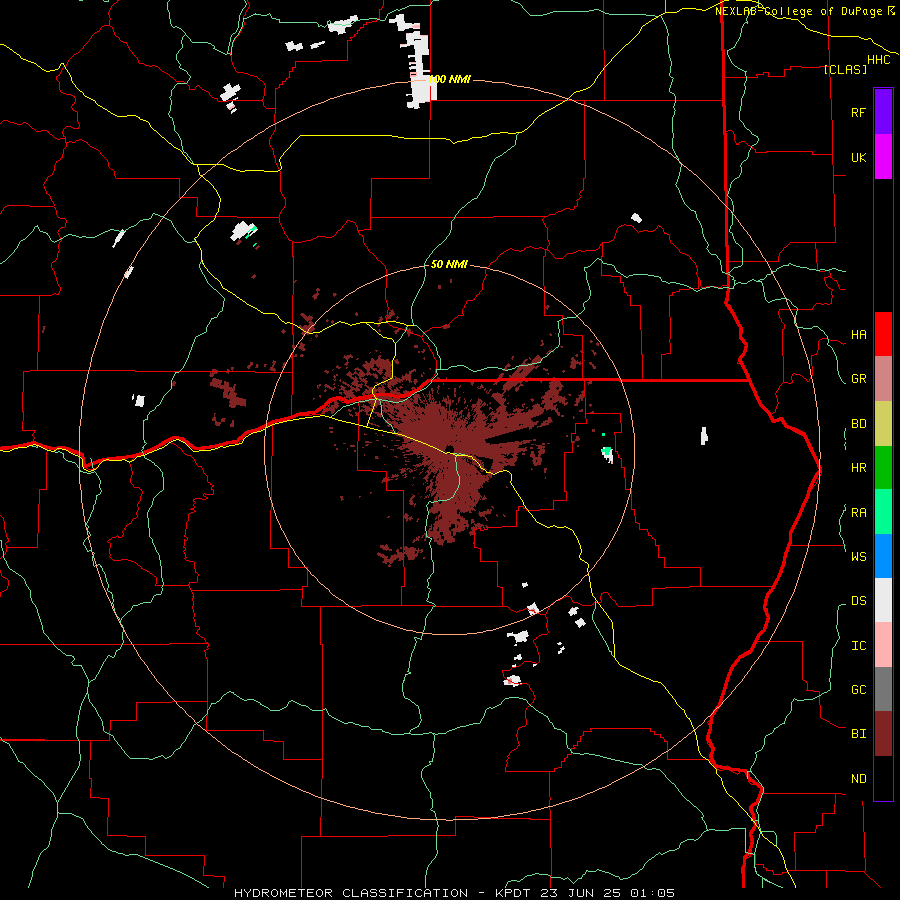Click the '50 NMI' range ring label
This screenshot has height=900, width=900.
449,264
